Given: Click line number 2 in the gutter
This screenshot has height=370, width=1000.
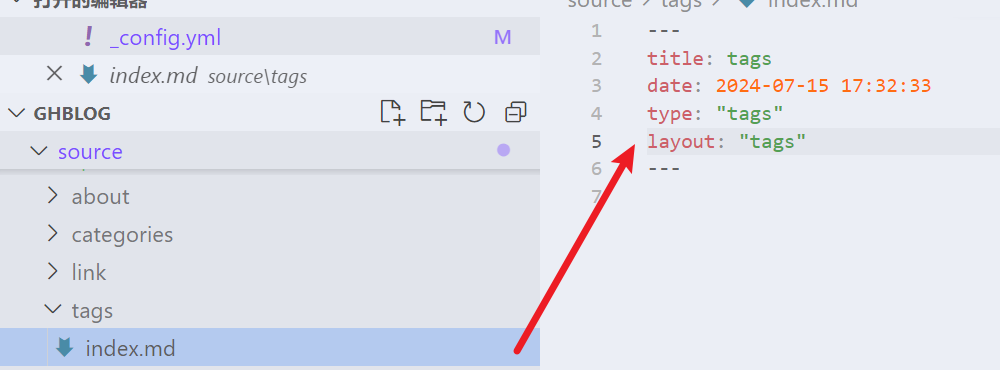Looking at the screenshot, I should [x=596, y=59].
